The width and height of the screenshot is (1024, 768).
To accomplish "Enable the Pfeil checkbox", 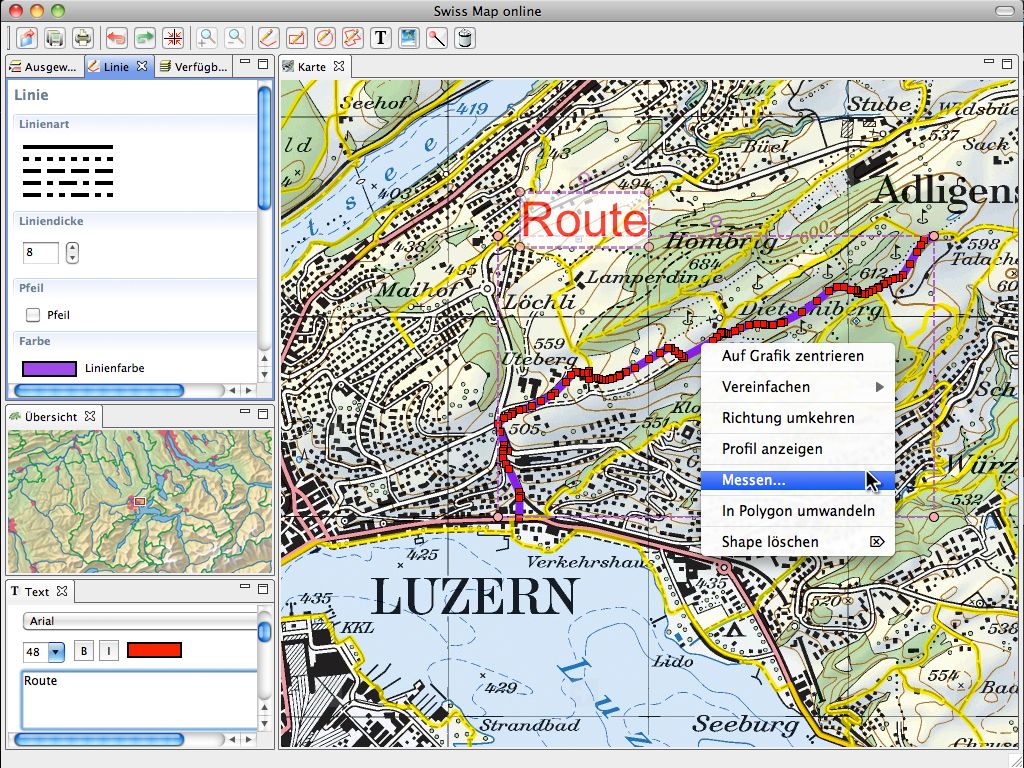I will [33, 315].
